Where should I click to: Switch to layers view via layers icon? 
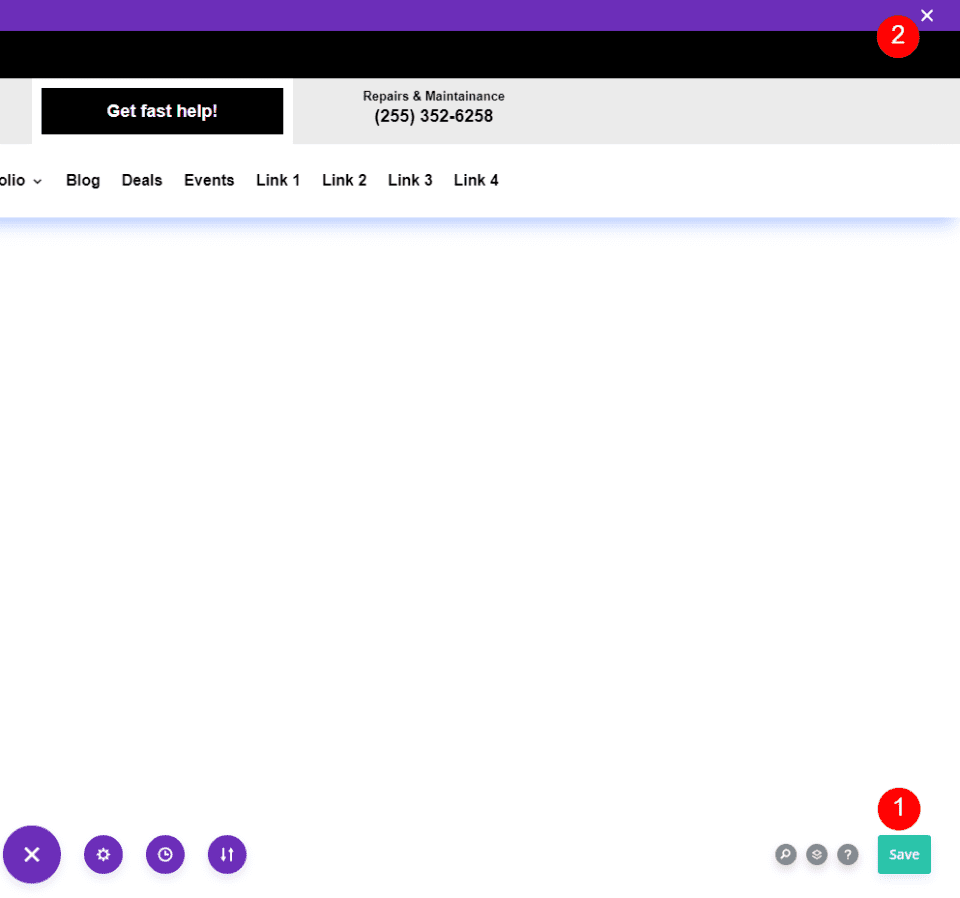(817, 855)
